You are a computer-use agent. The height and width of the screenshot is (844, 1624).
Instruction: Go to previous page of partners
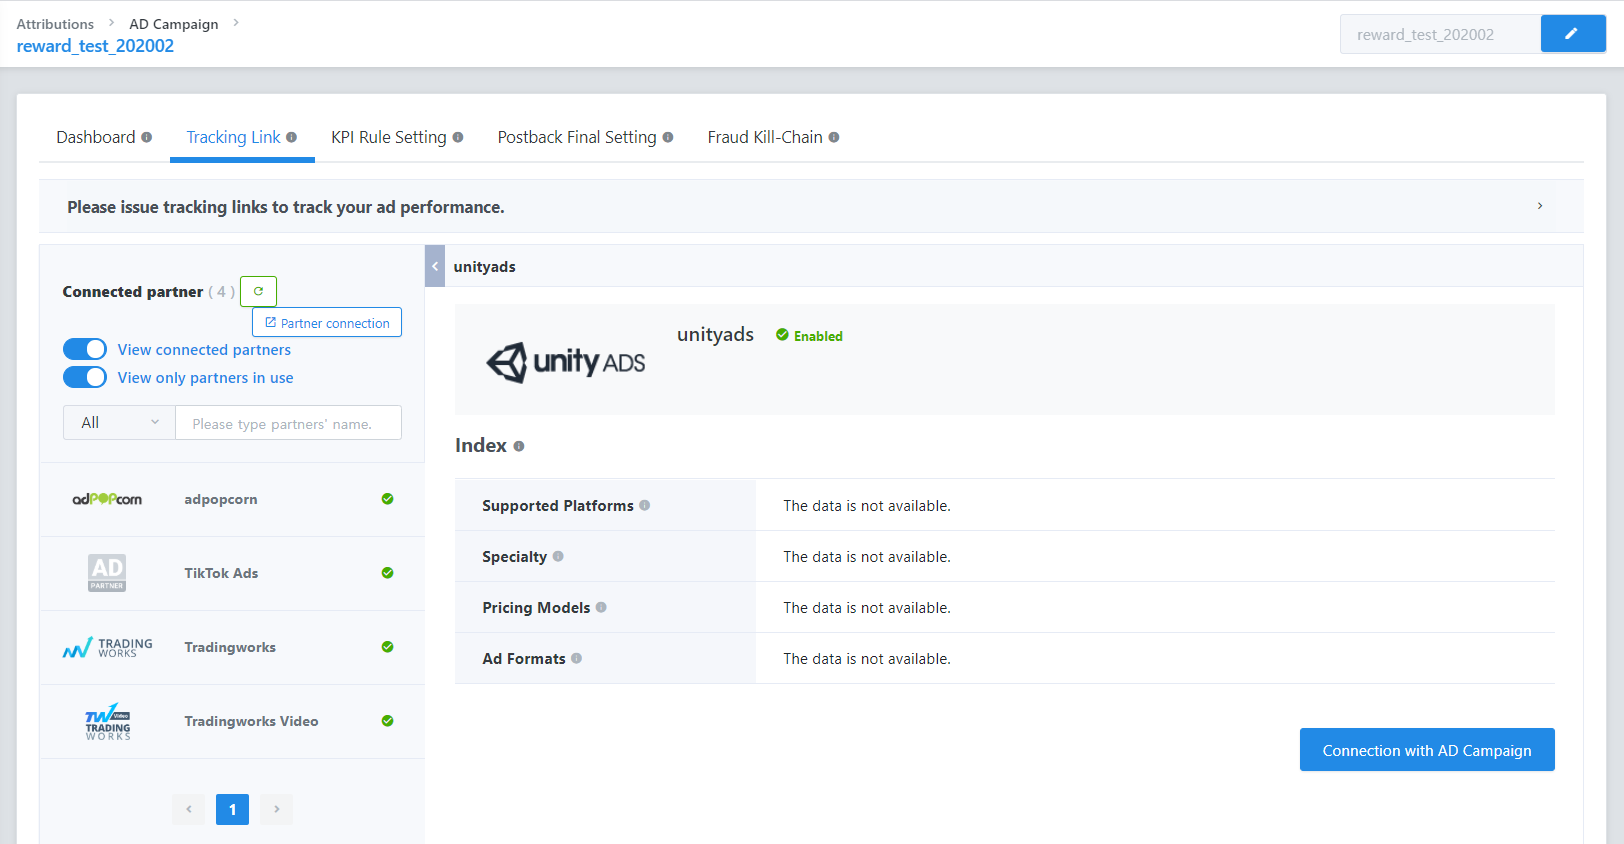point(188,809)
